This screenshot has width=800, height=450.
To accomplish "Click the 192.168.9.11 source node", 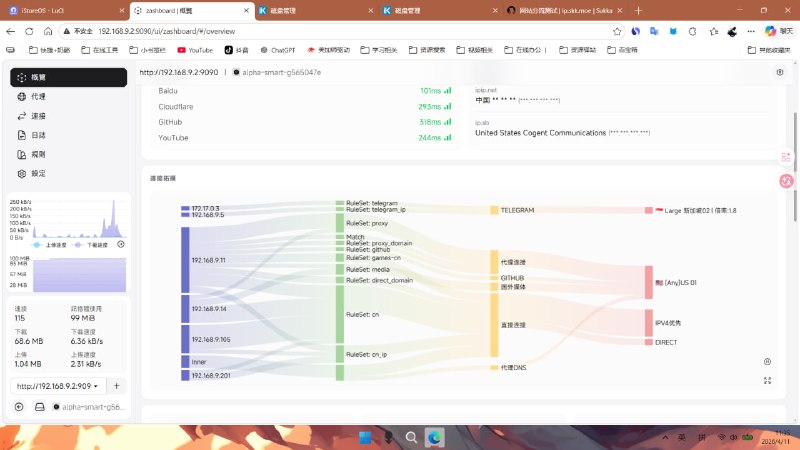I will coord(185,260).
